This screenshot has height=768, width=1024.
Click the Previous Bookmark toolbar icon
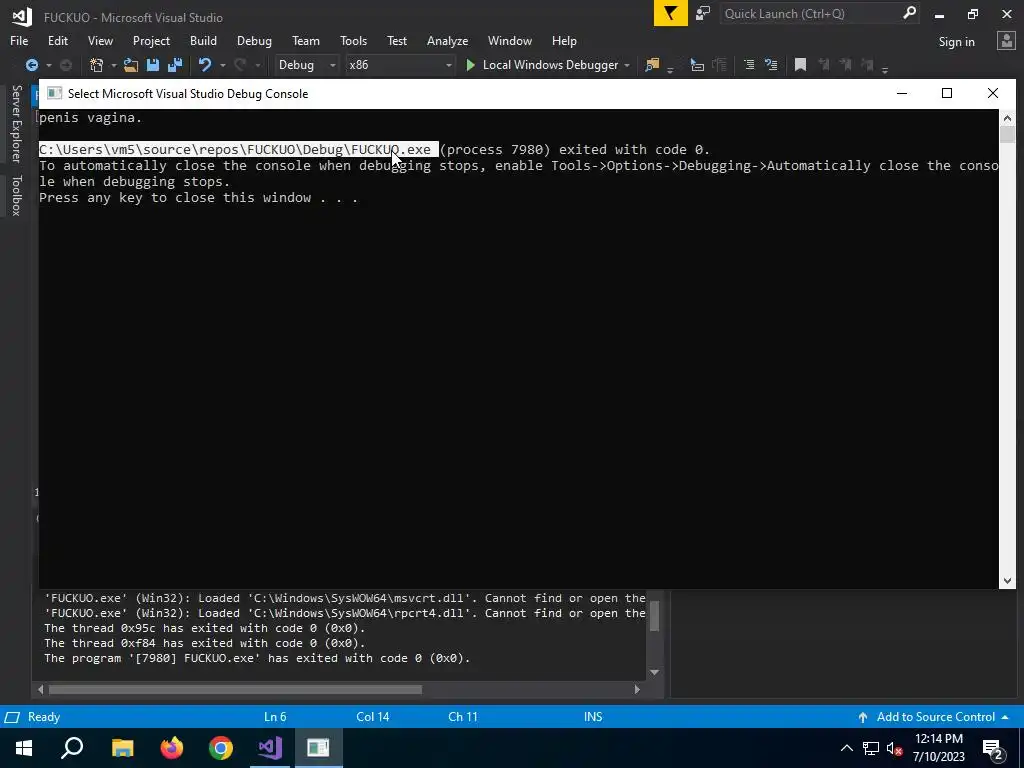coord(824,65)
